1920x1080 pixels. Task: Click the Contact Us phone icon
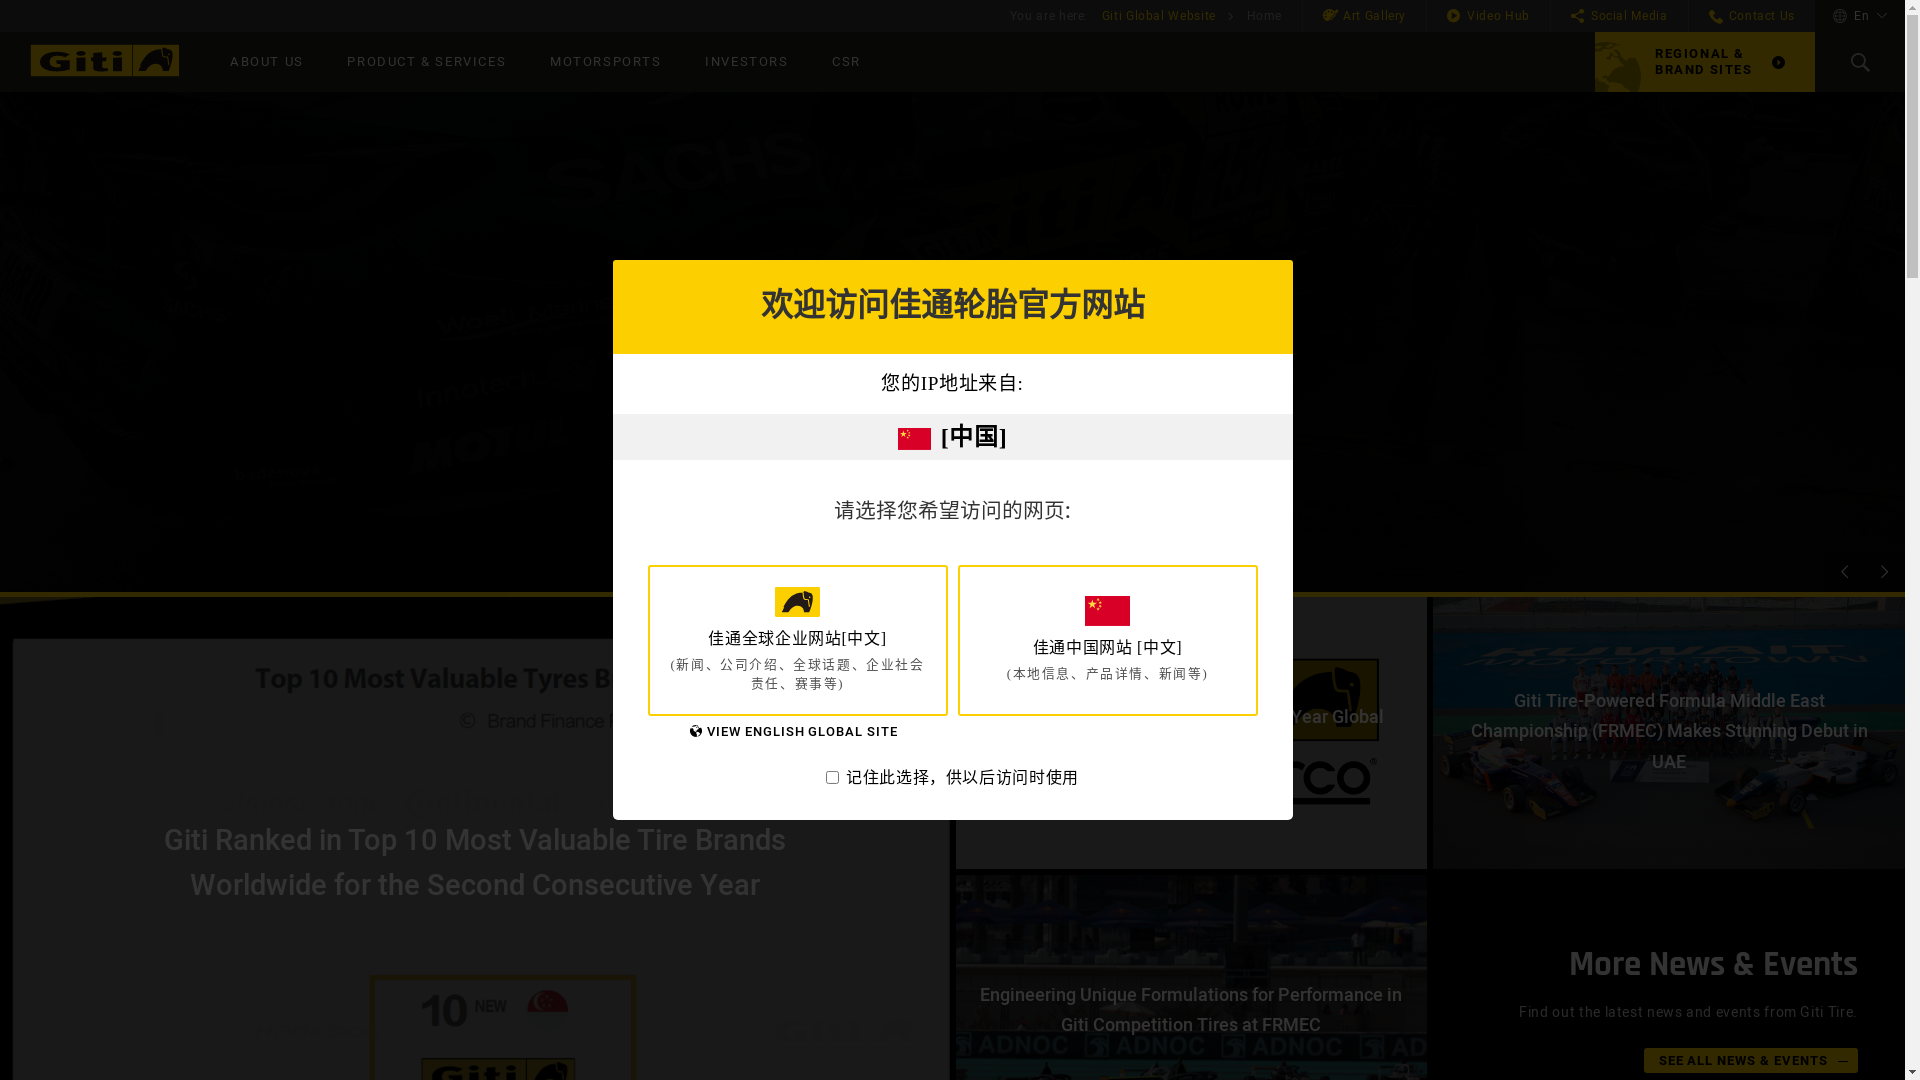1716,16
